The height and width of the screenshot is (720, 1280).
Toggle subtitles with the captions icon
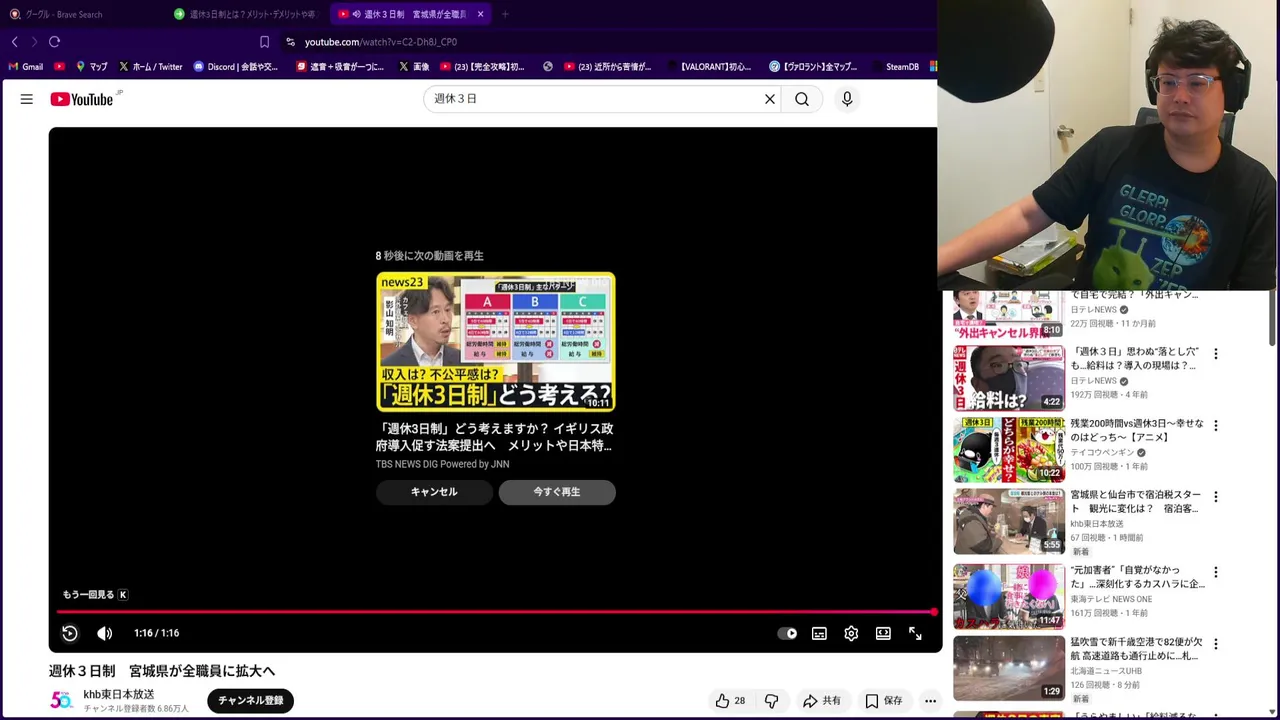pyautogui.click(x=819, y=633)
